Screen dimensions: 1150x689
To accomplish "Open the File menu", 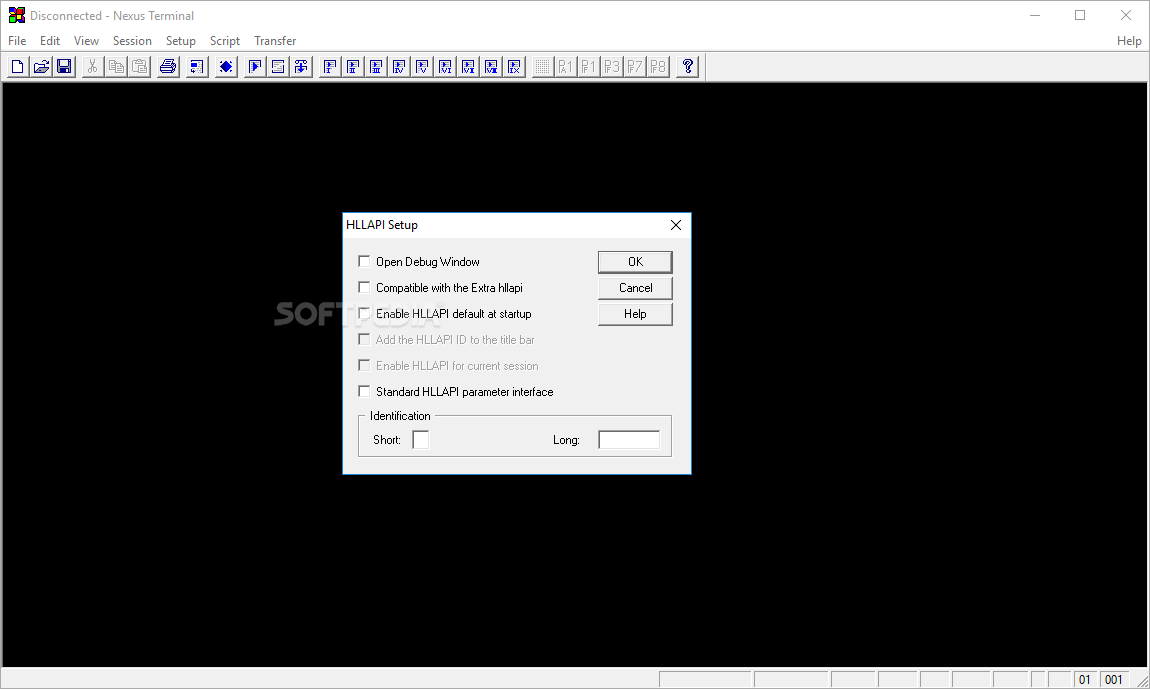I will click(17, 40).
